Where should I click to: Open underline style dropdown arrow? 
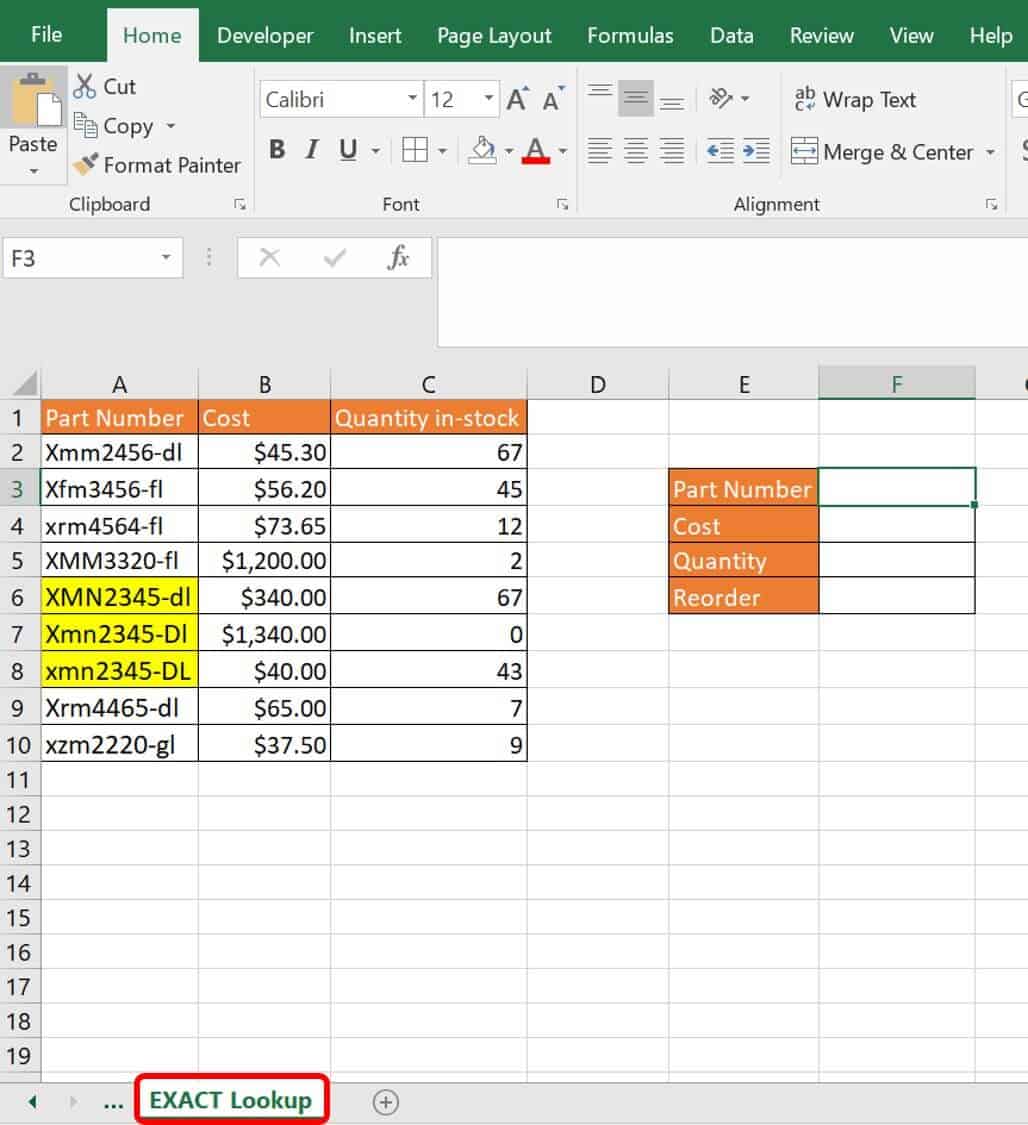[x=375, y=151]
